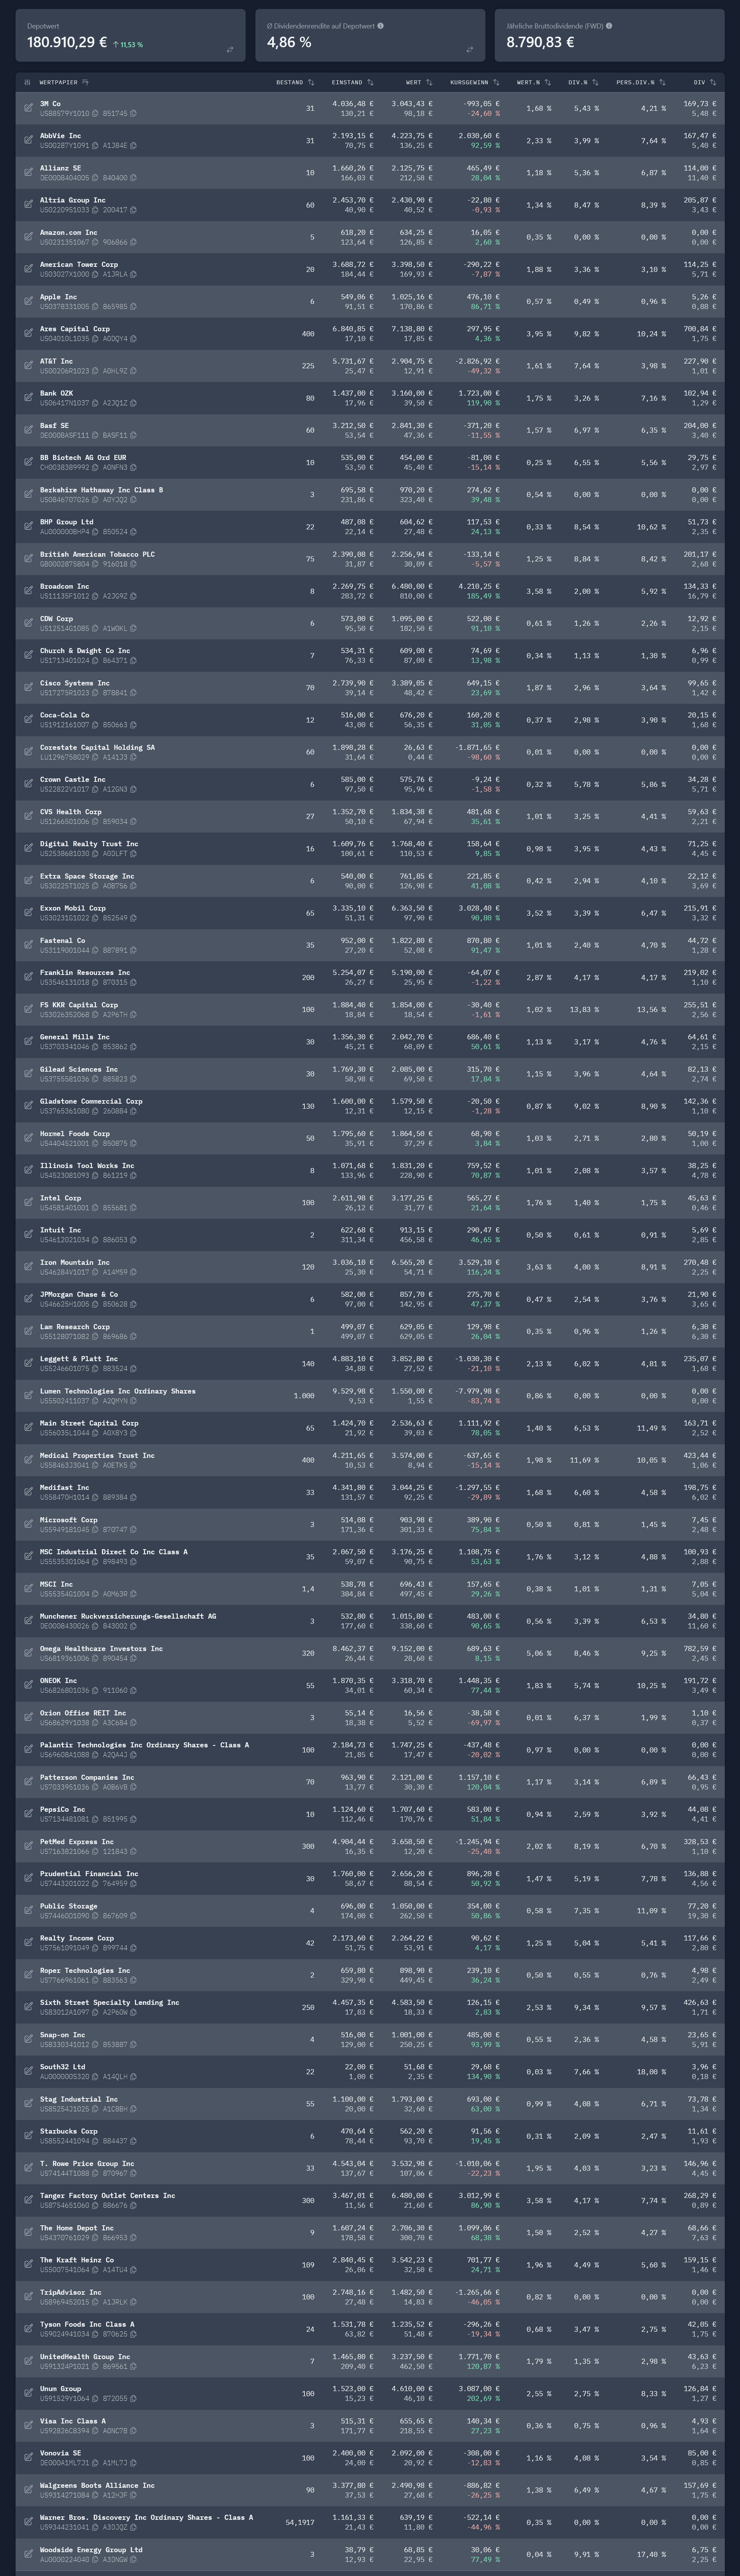Sort table by DIV column
740x2576 pixels.
714,82
